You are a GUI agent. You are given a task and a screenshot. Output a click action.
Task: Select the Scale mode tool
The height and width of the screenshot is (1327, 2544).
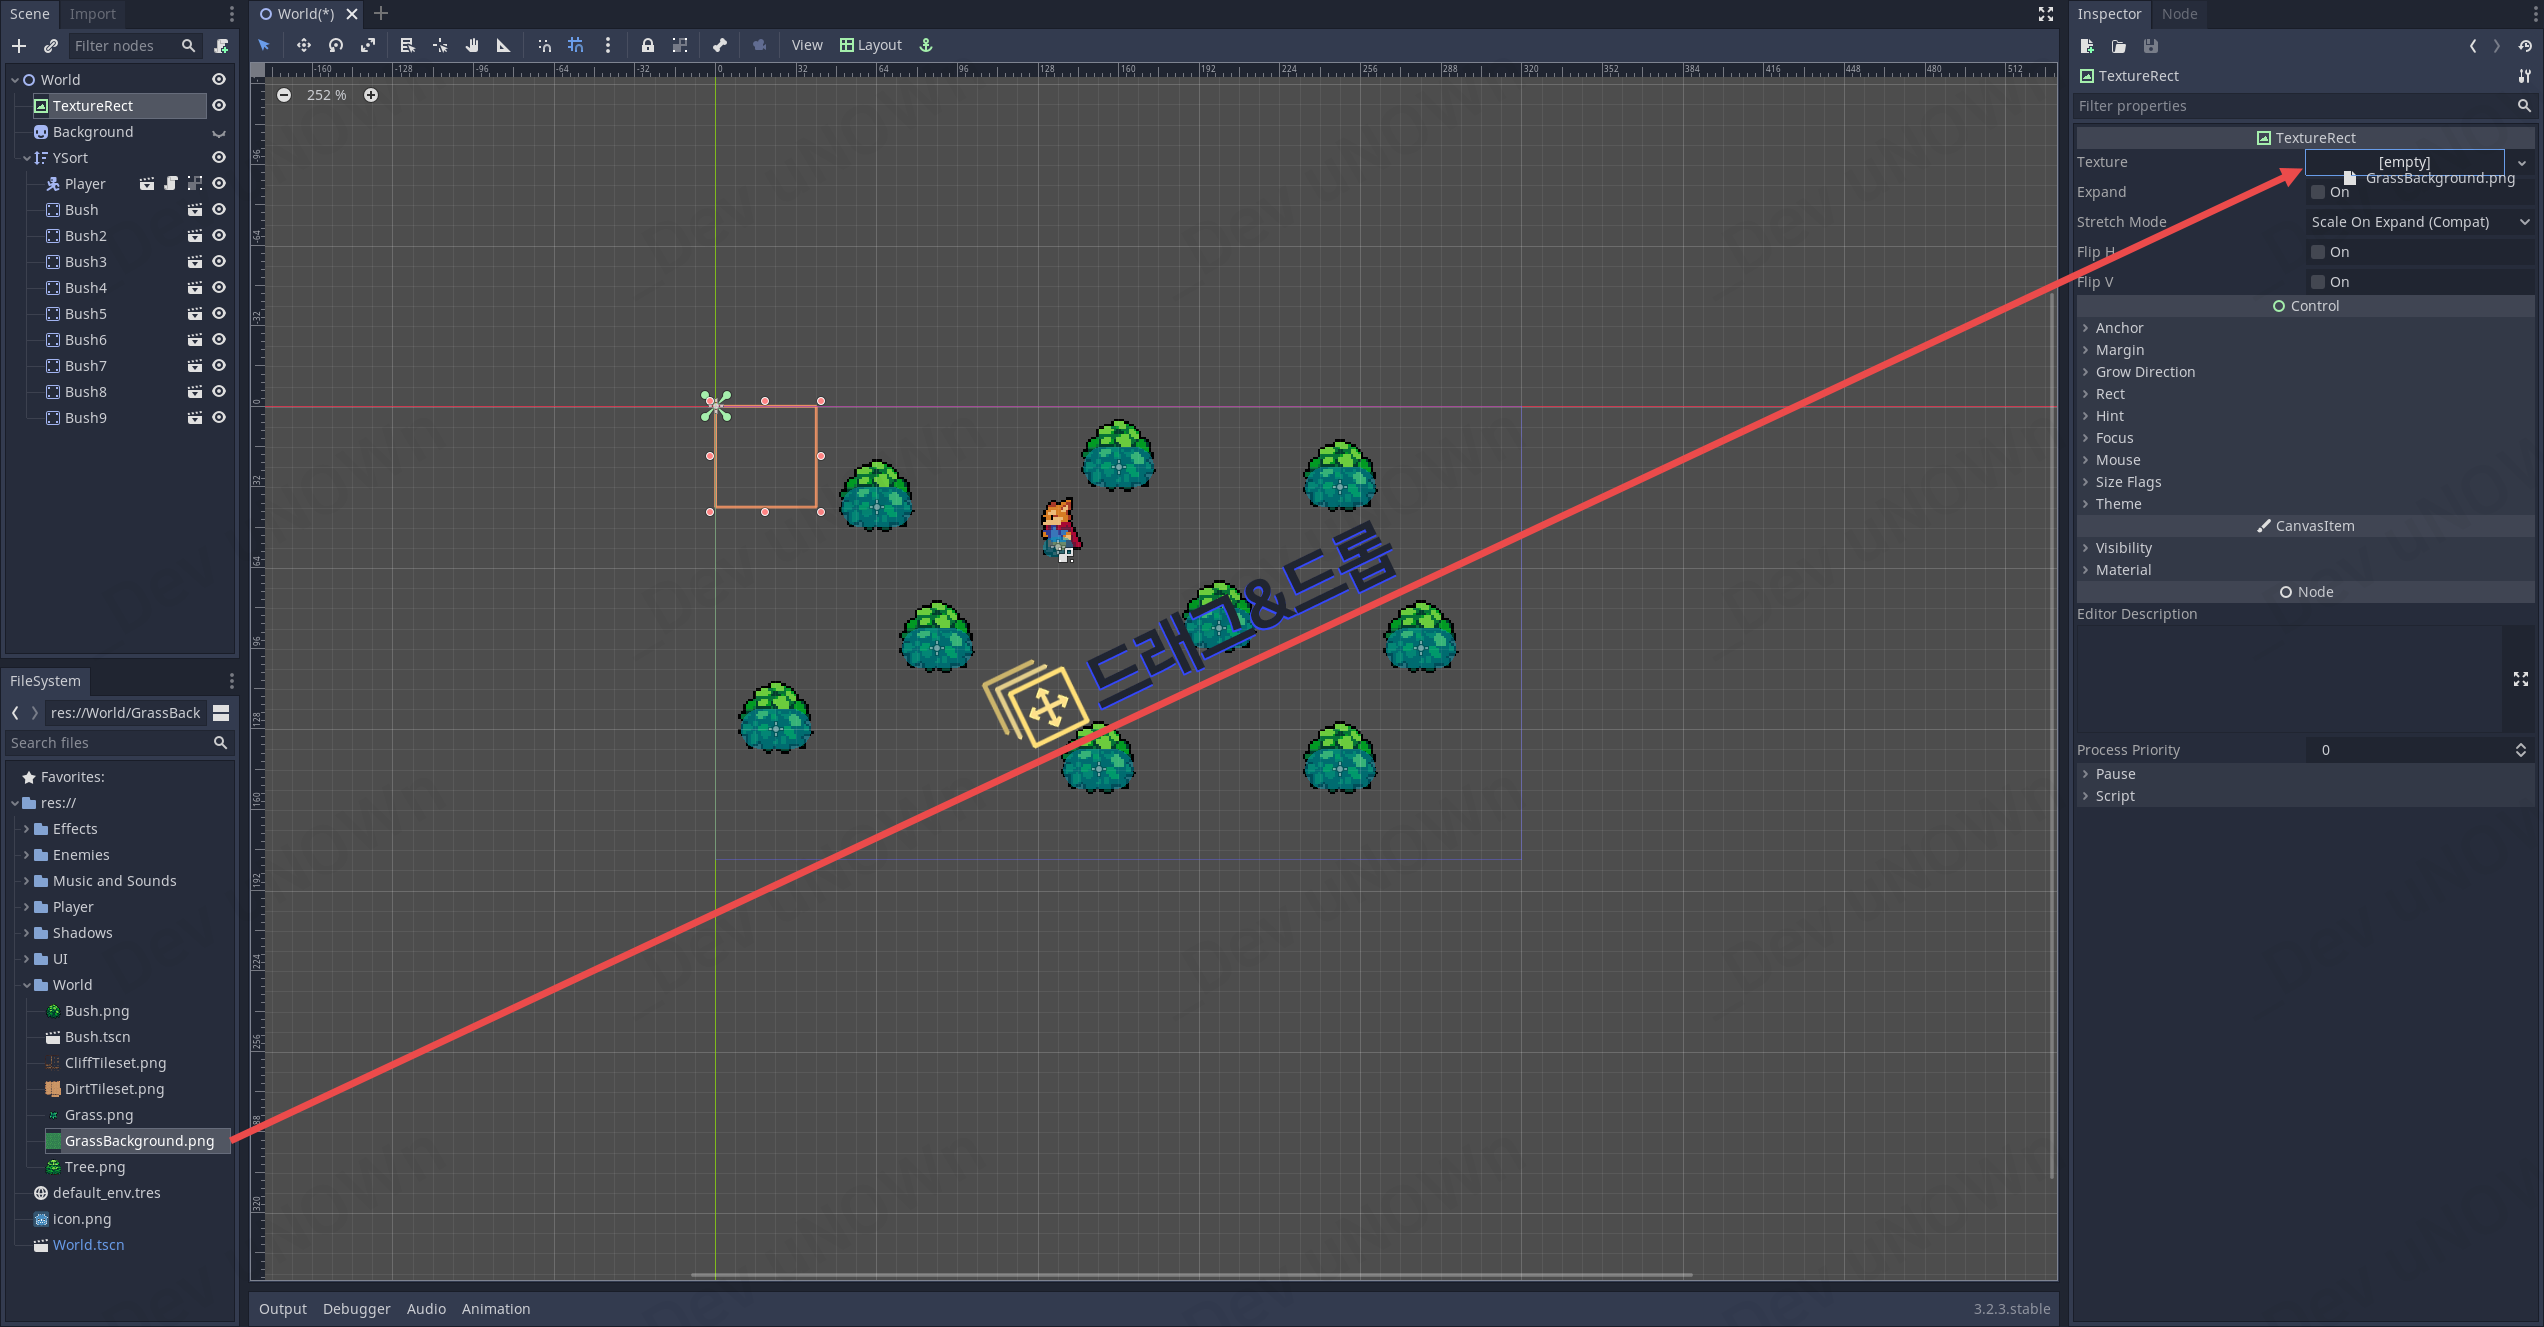click(368, 45)
